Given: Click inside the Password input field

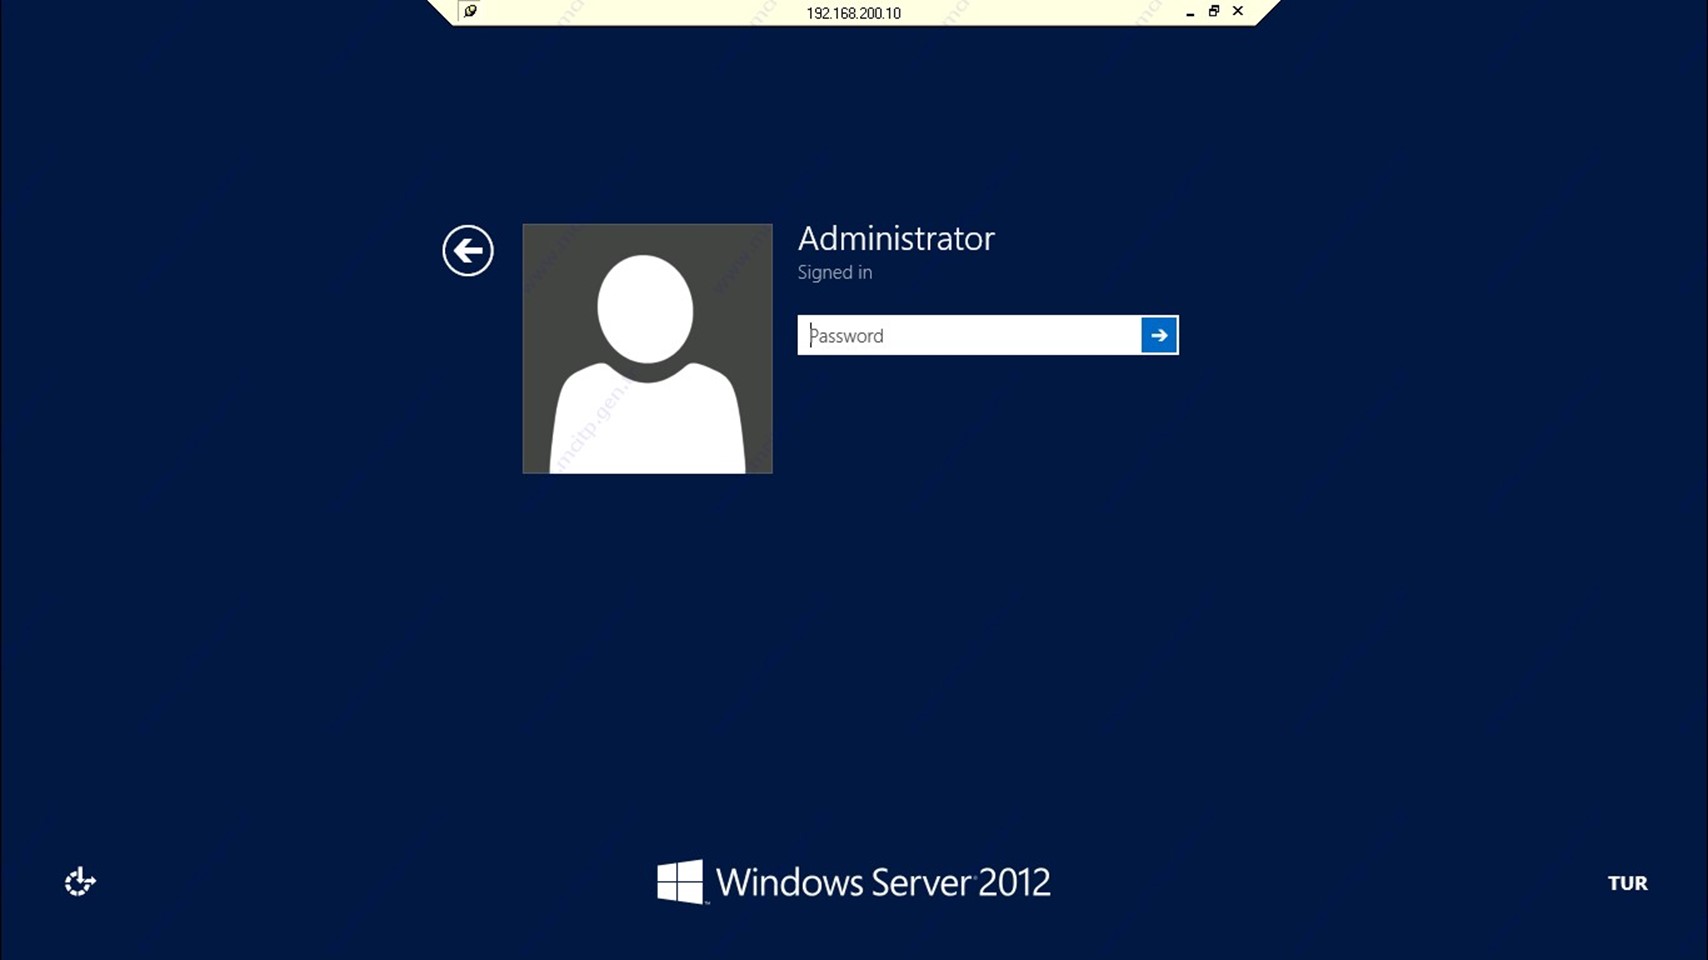Looking at the screenshot, I should click(969, 335).
